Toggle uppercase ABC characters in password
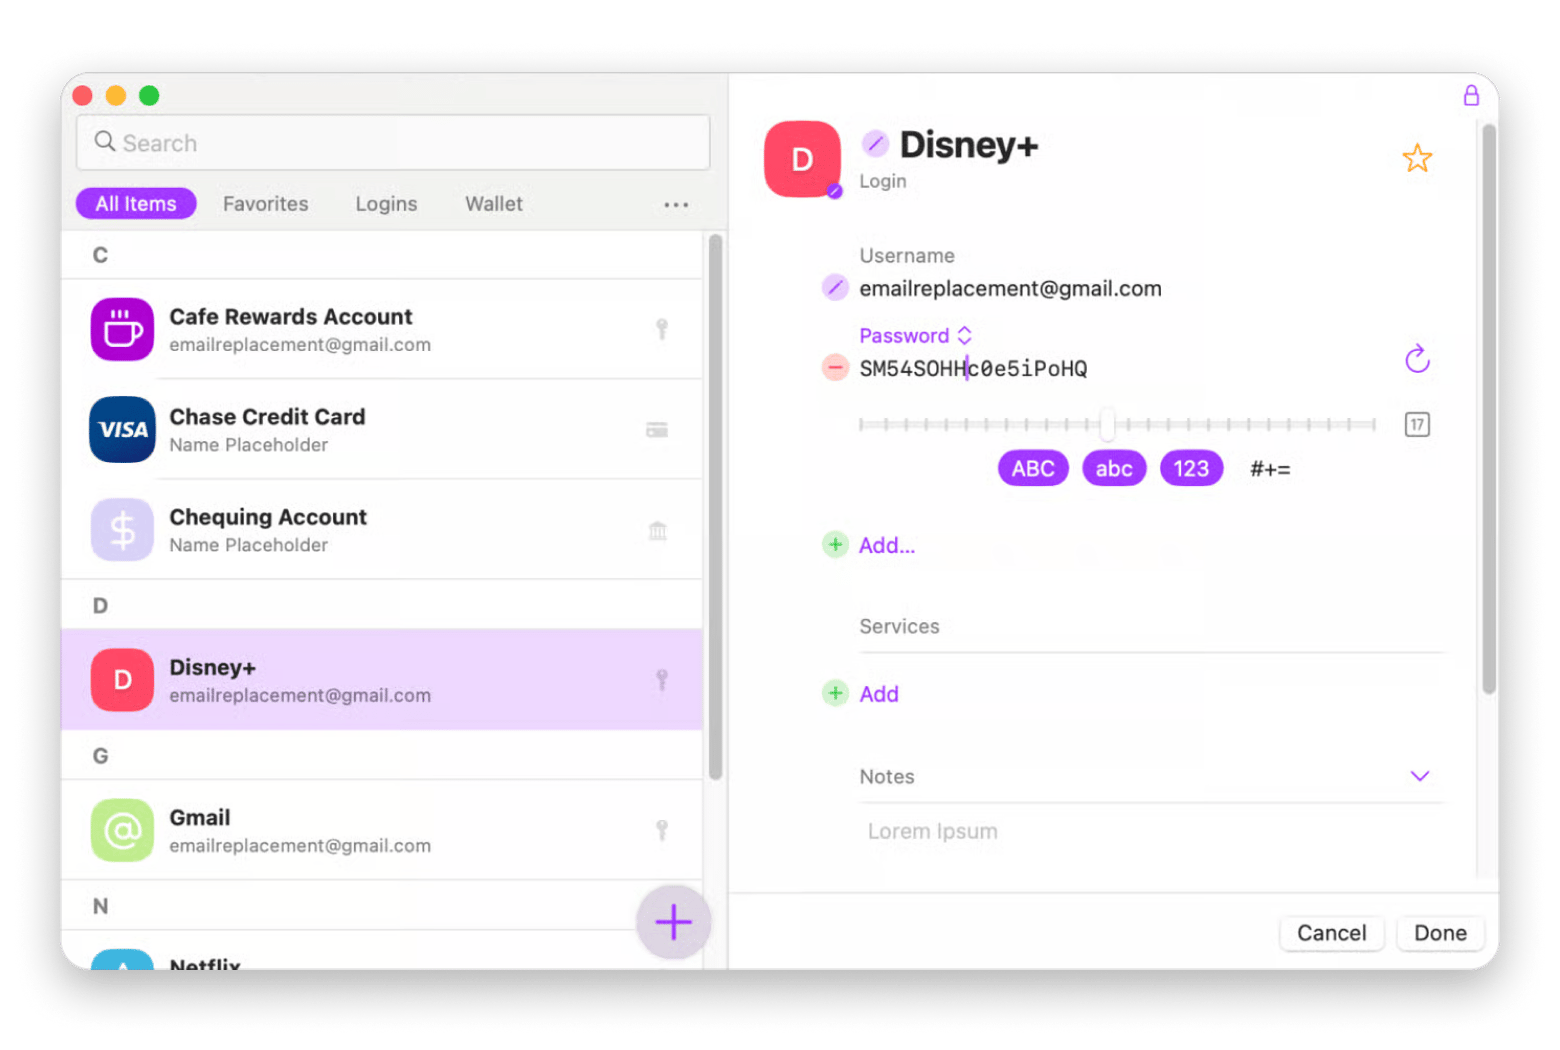Image resolution: width=1560 pixels, height=1050 pixels. pos(1033,468)
